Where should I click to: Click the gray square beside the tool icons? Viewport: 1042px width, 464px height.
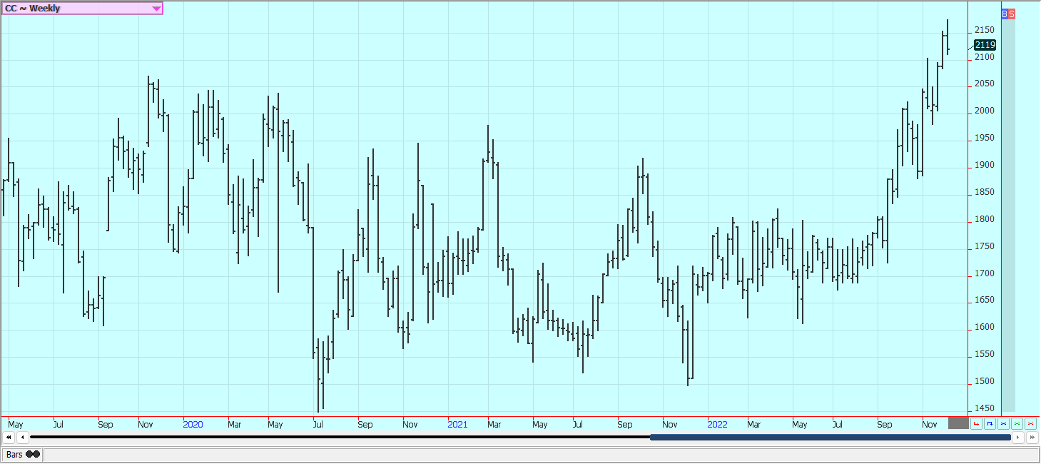pyautogui.click(x=958, y=423)
